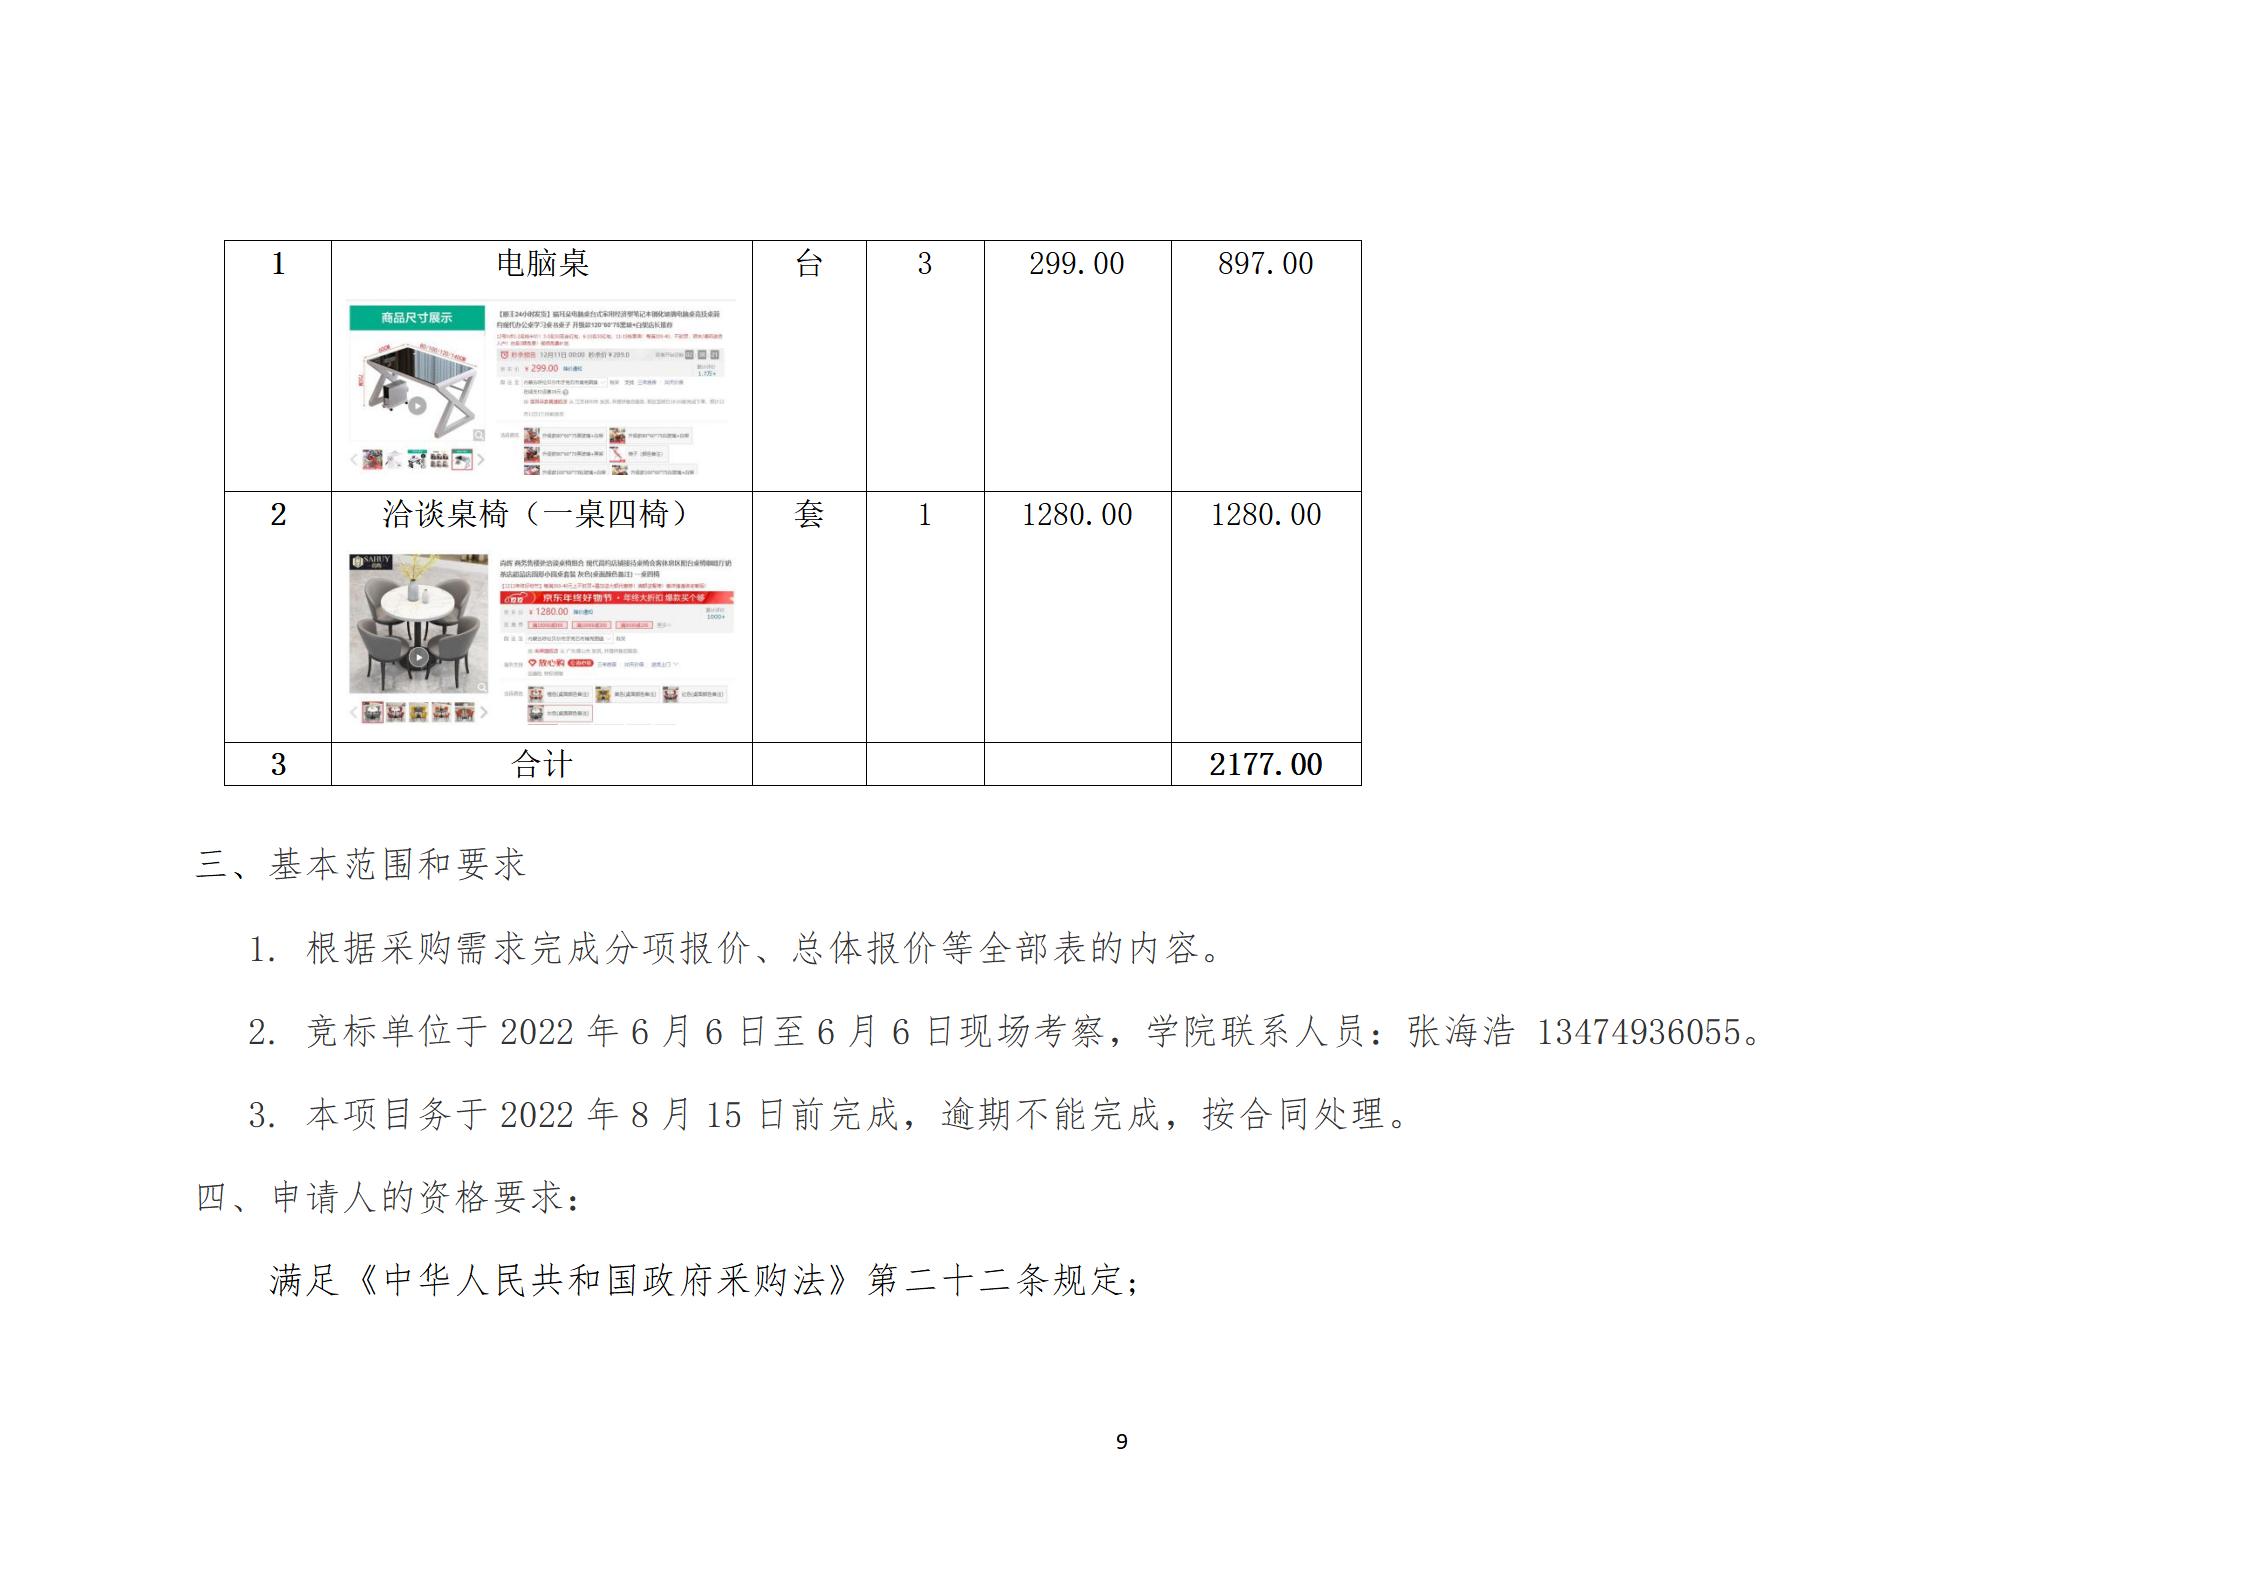Click the red JD year-end sale banner

point(617,597)
